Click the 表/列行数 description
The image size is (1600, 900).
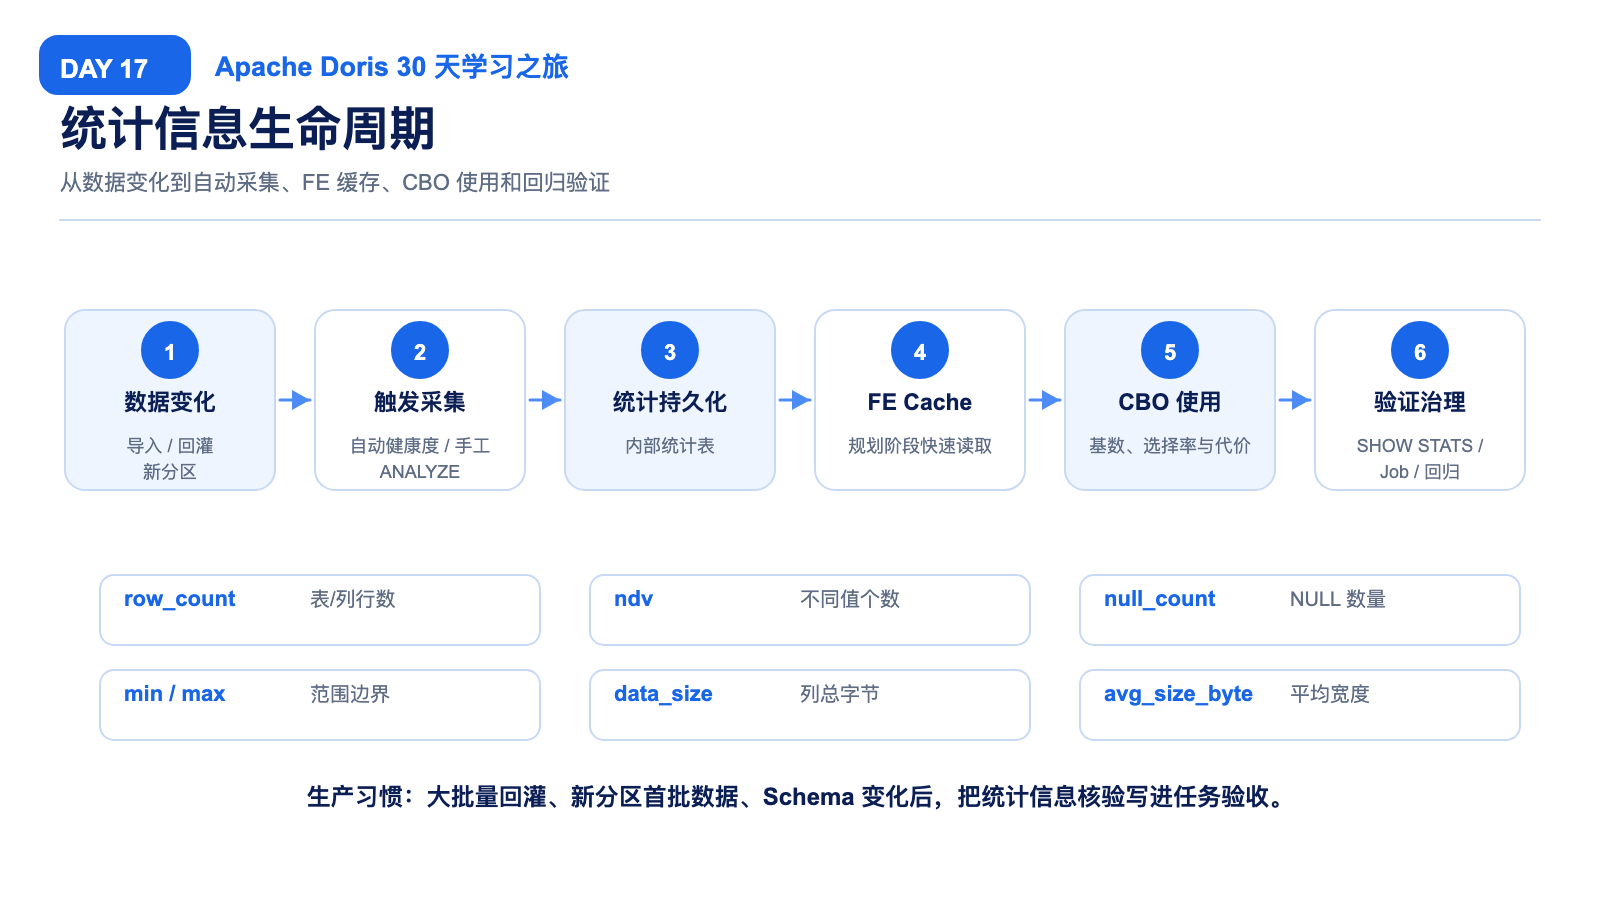[x=353, y=599]
